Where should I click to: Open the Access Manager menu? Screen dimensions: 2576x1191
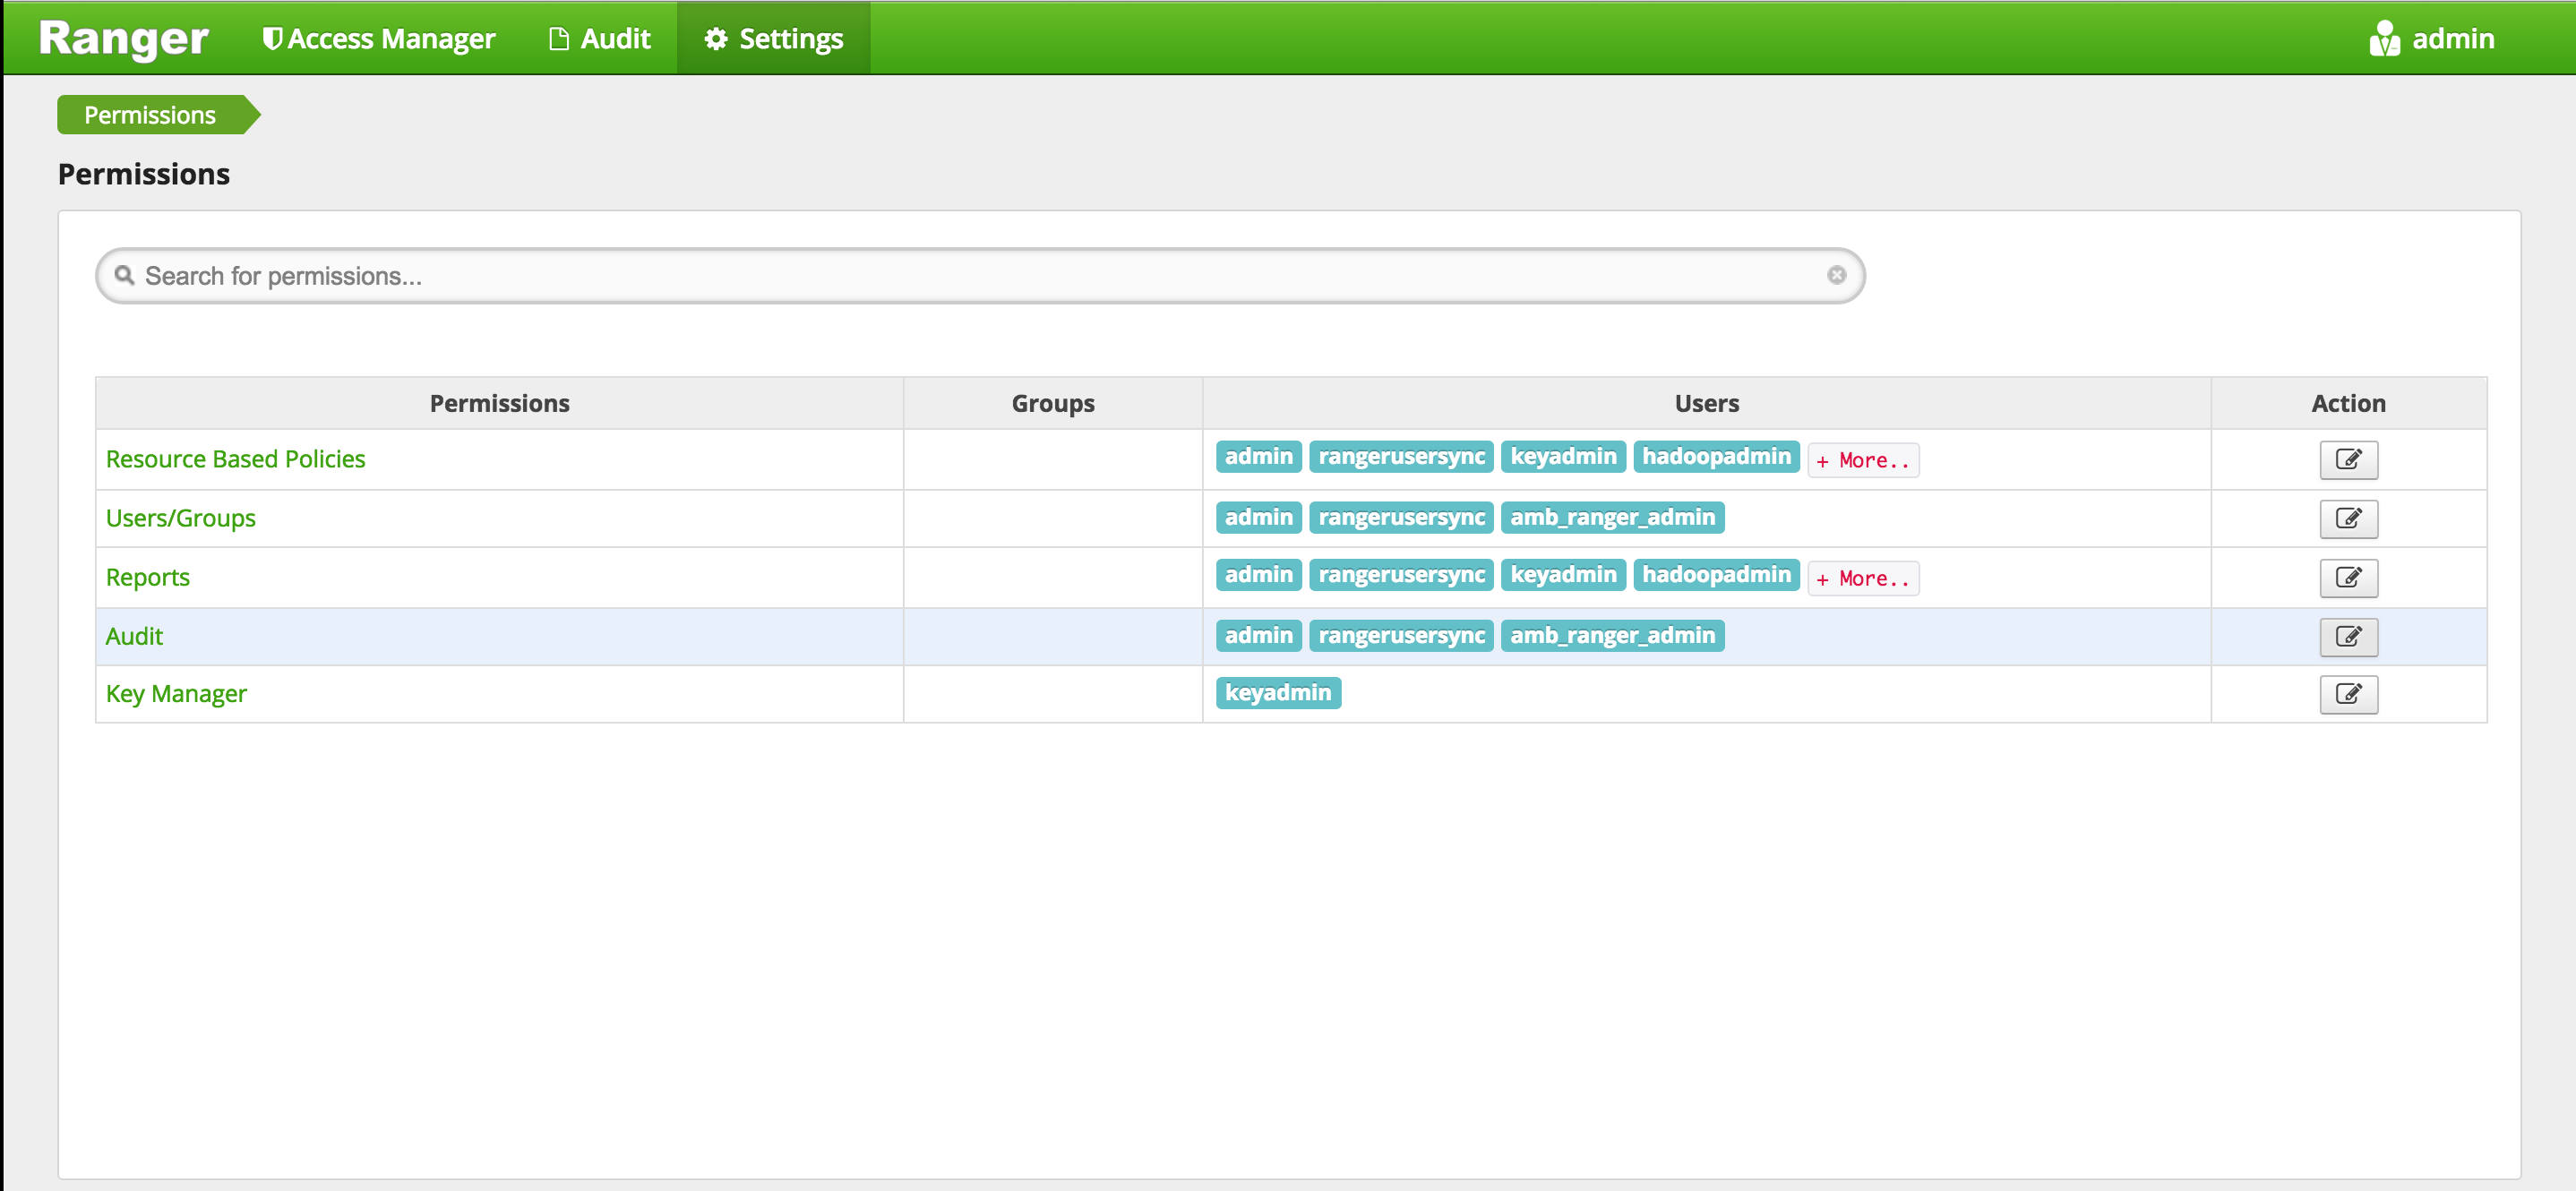coord(379,39)
